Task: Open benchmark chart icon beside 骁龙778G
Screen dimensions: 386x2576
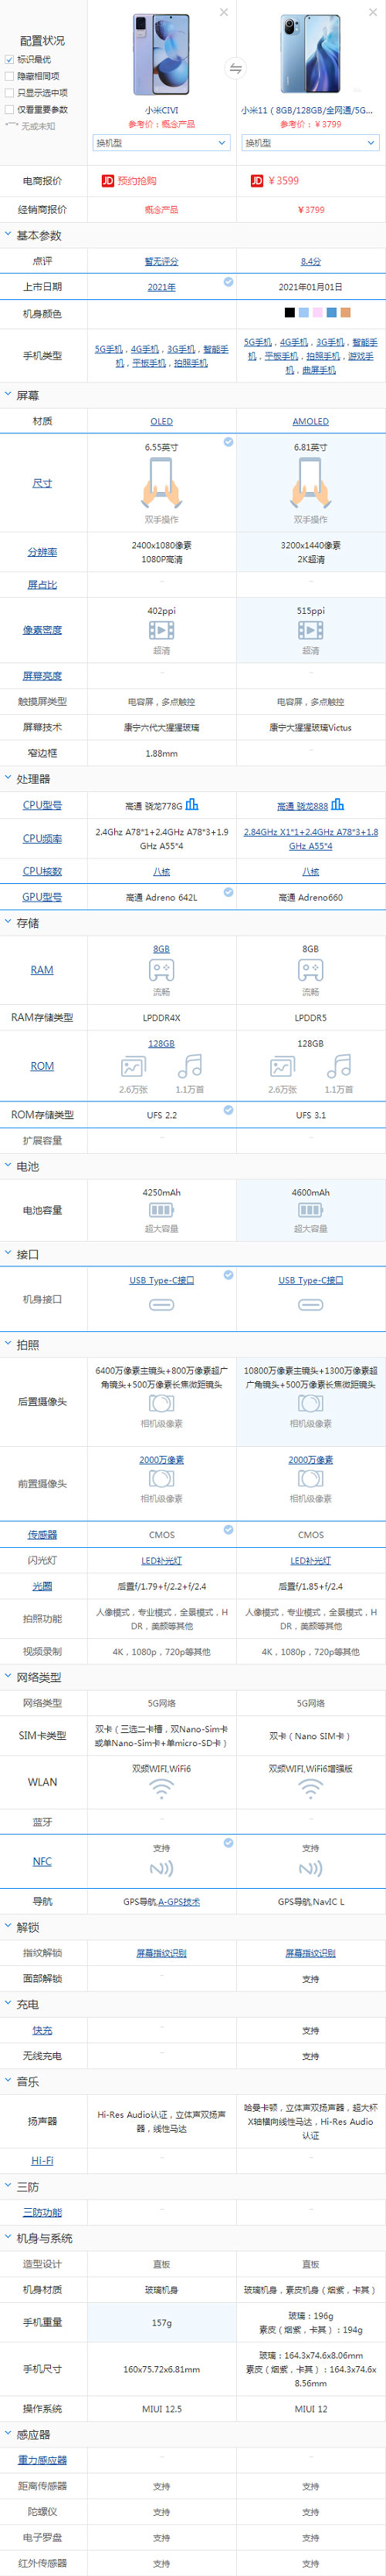Action: coord(192,804)
